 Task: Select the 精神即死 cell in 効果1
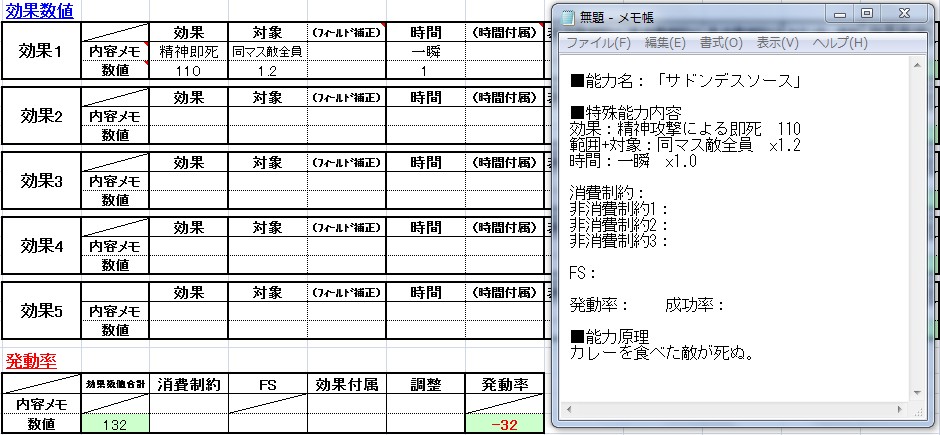188,51
